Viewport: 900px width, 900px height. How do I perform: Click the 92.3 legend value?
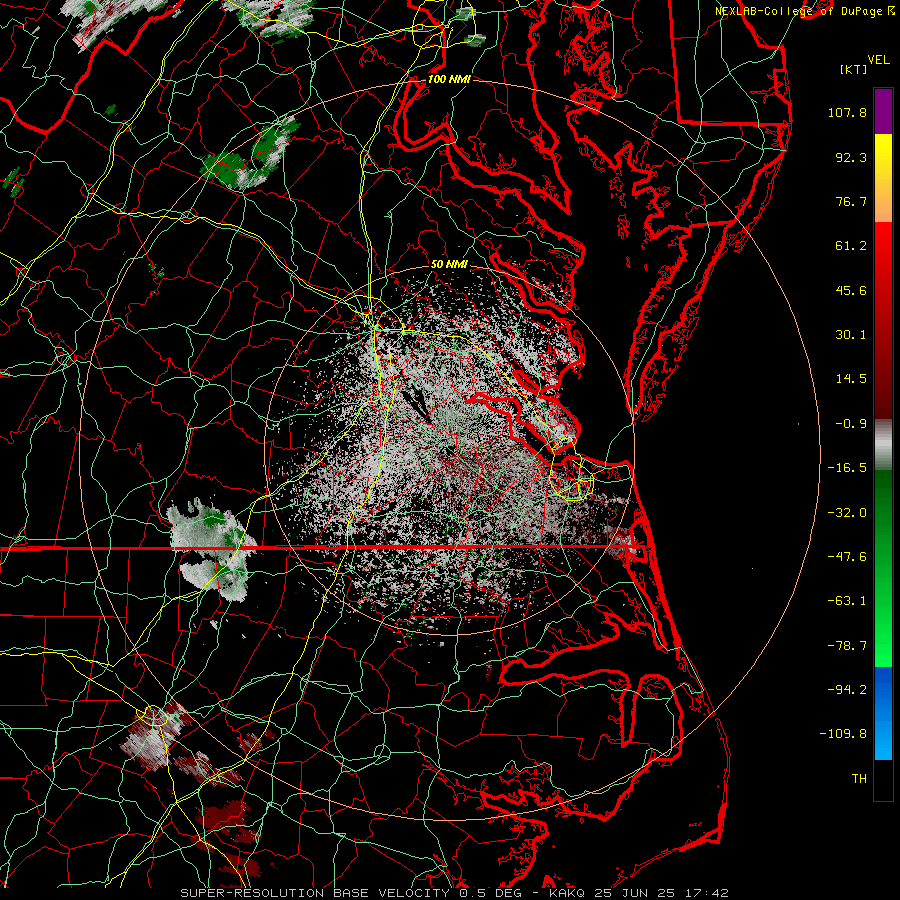pyautogui.click(x=851, y=157)
